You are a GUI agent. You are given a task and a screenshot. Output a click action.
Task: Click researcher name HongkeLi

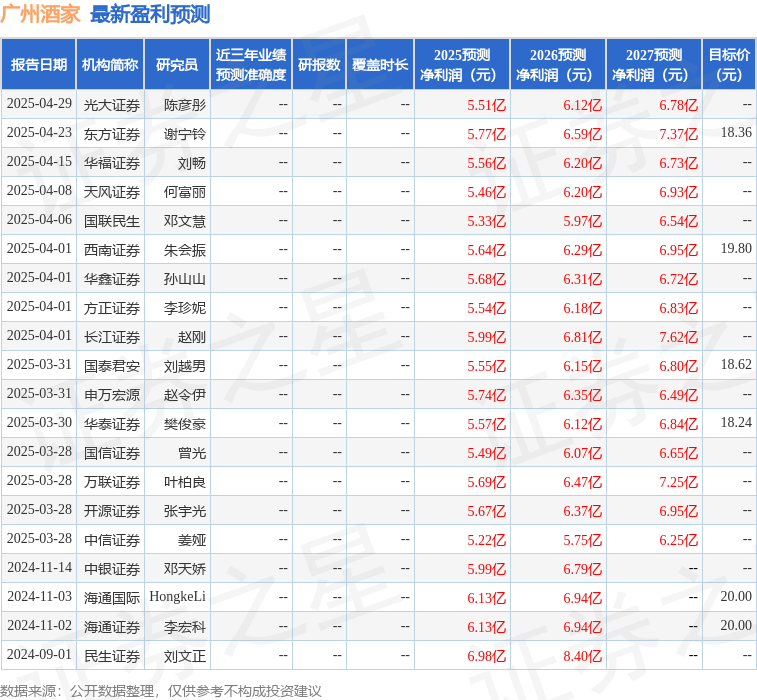[x=177, y=597]
